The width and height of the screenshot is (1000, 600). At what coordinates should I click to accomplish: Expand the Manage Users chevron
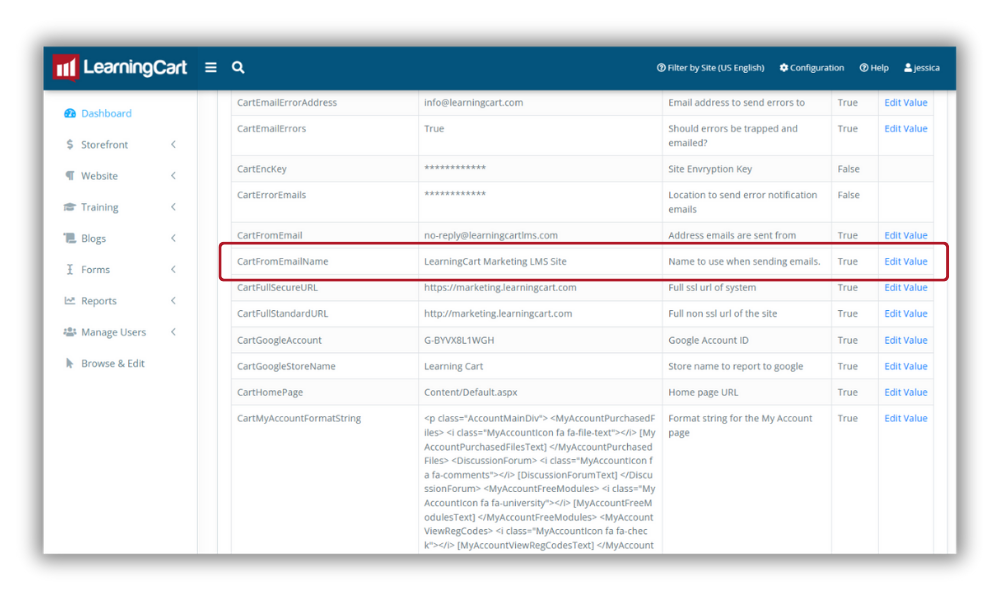(173, 332)
